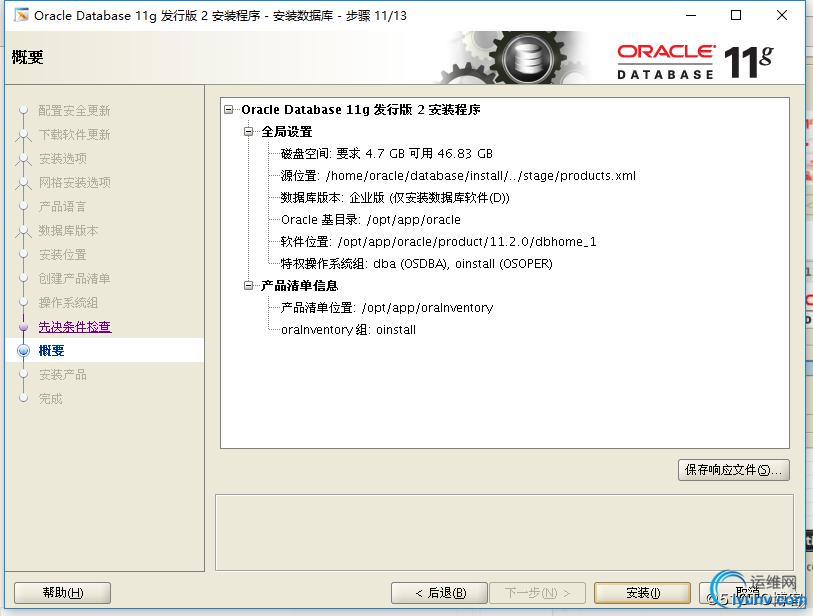Image resolution: width=813 pixels, height=616 pixels.
Task: Collapse the 全局设置 tree section
Action: 248,132
